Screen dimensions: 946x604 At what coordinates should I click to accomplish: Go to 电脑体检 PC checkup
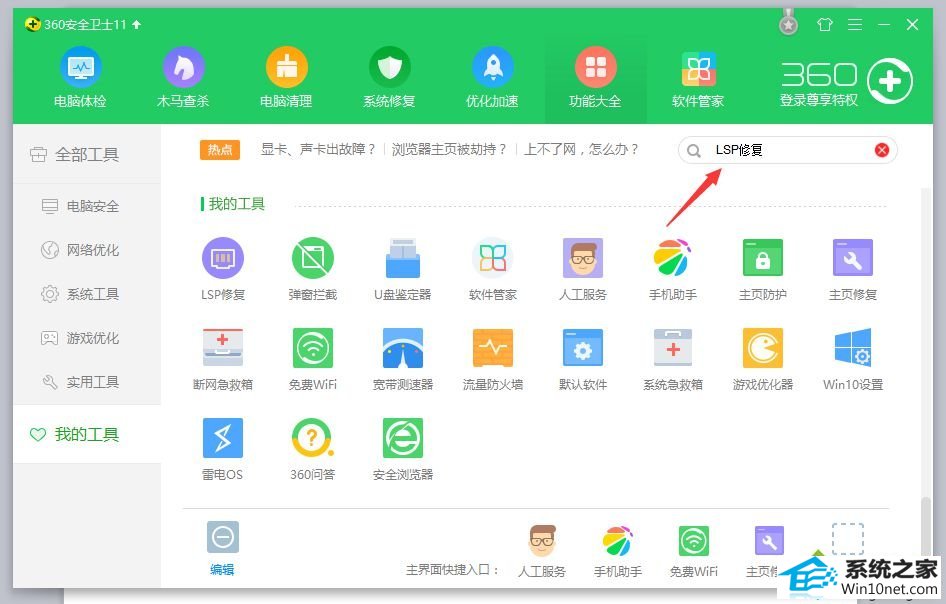[80, 78]
